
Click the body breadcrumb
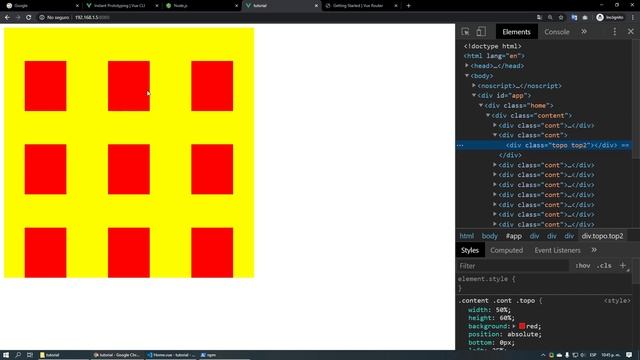coord(489,236)
